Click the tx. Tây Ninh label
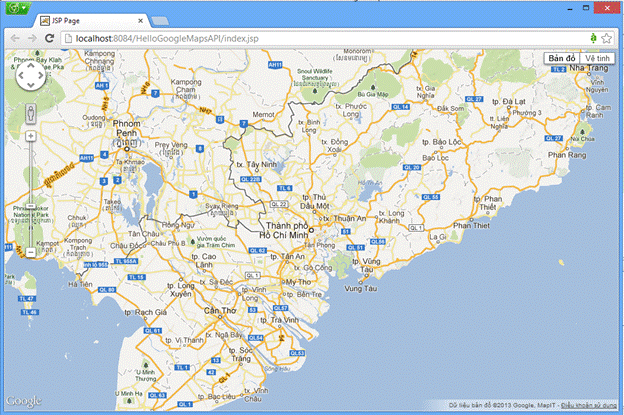Screen dimensions: 624x415 (256, 164)
